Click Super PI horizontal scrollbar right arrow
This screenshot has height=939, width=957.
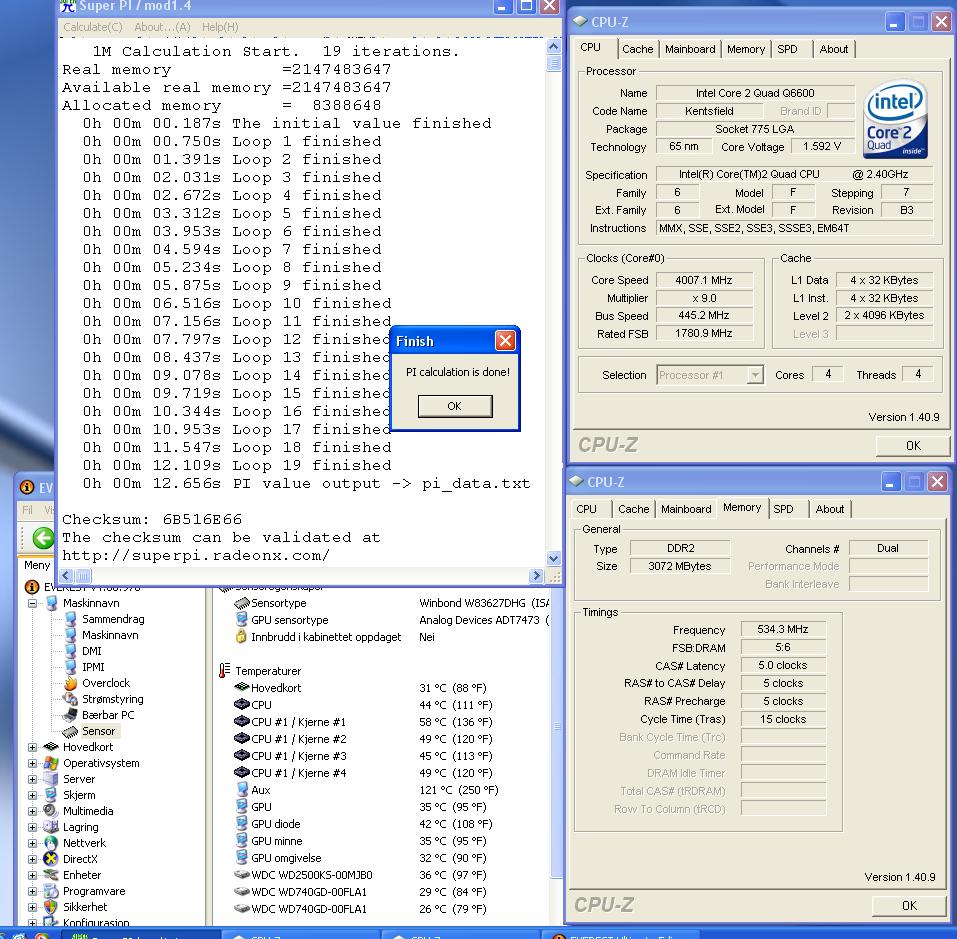536,575
